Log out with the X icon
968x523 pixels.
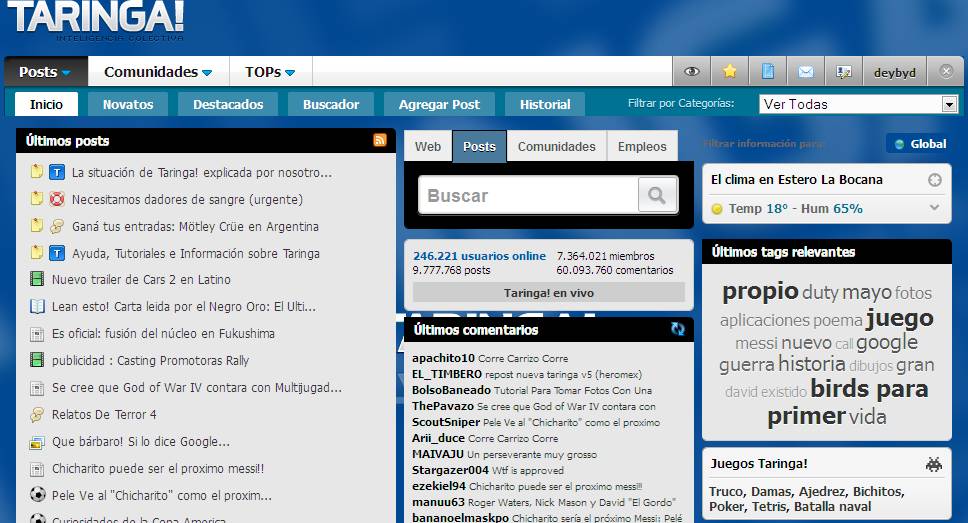[946, 72]
